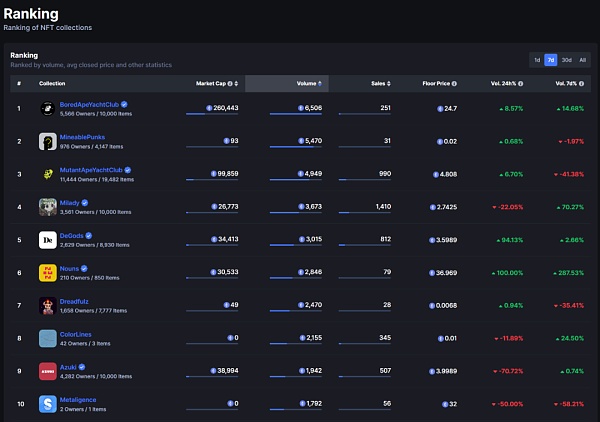This screenshot has height=422, width=600.
Task: Open the BoredApeYachtClub collection icon
Action: tap(47, 109)
